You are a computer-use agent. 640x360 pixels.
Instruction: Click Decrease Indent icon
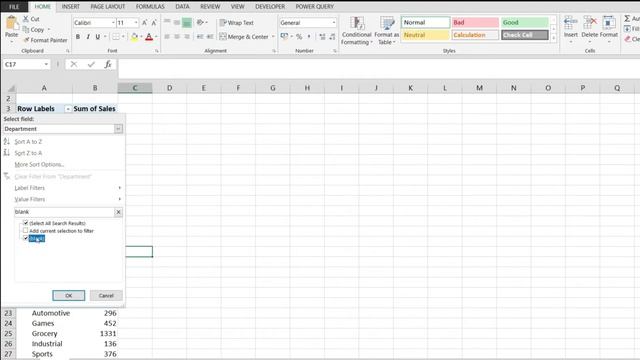click(200, 37)
